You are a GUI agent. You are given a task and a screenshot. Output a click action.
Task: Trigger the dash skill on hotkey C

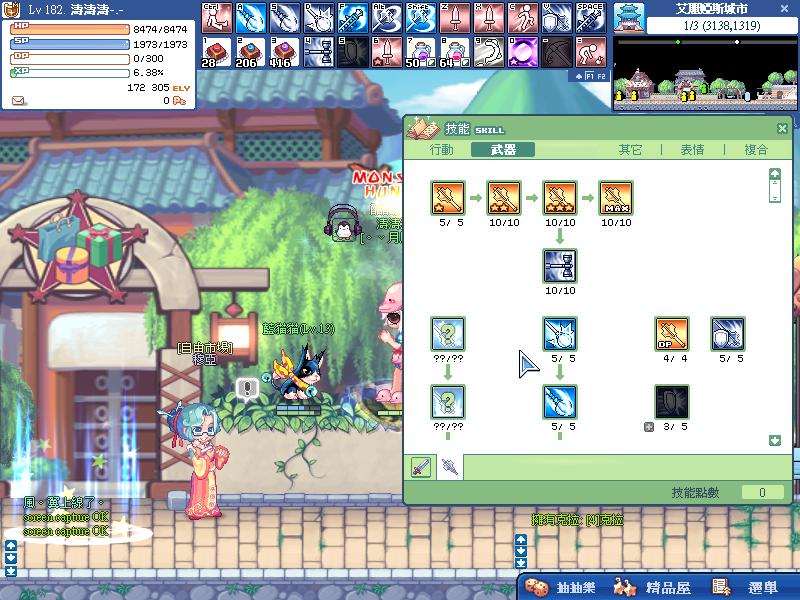click(523, 18)
